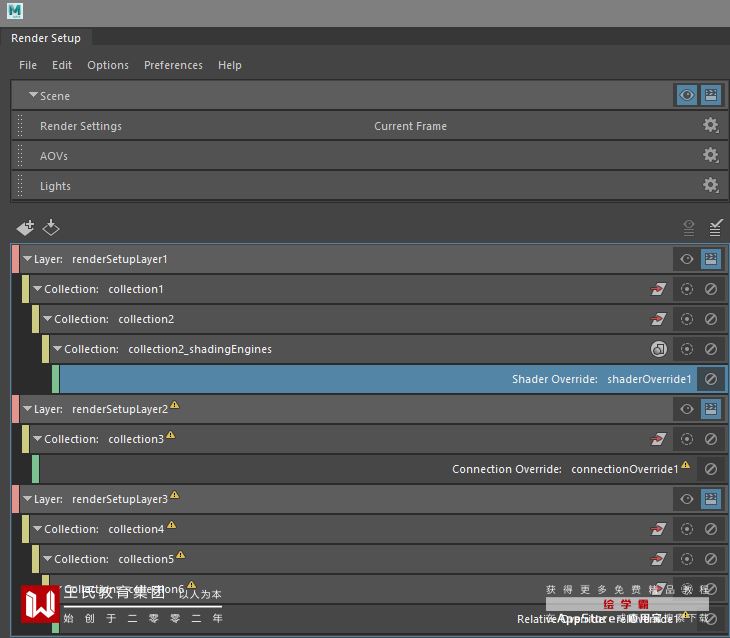The image size is (730, 638).
Task: Isolate select collection5
Action: (x=687, y=559)
